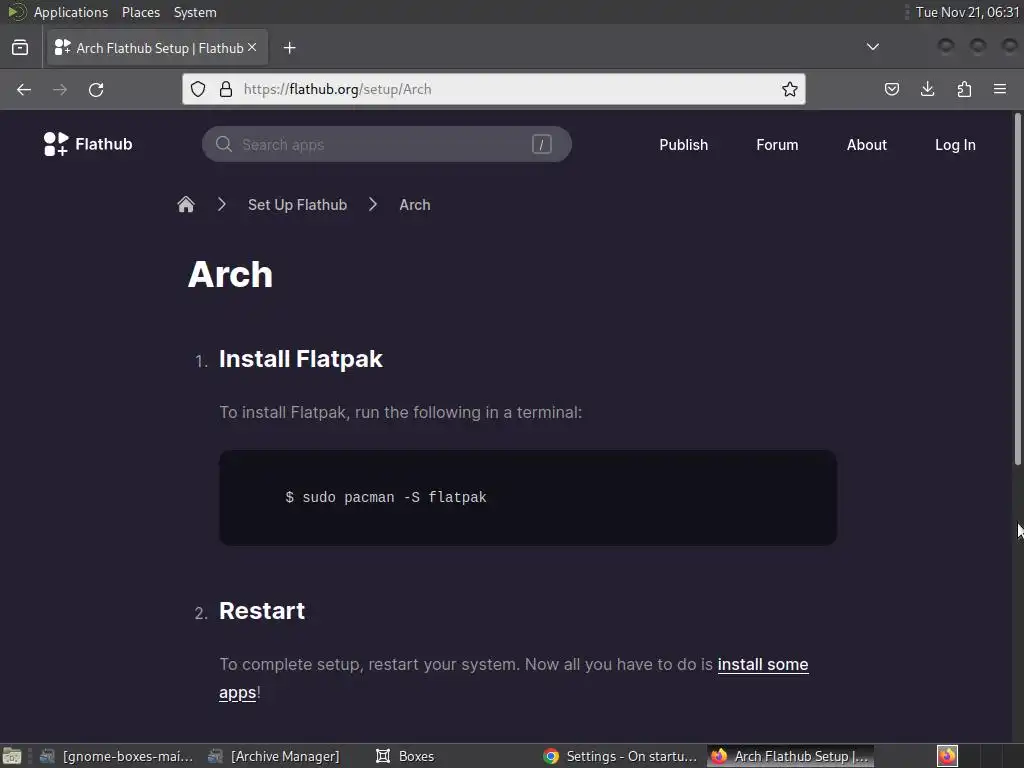Select the Arch Flathub Setup browser tab
This screenshot has height=768, width=1024.
[157, 48]
